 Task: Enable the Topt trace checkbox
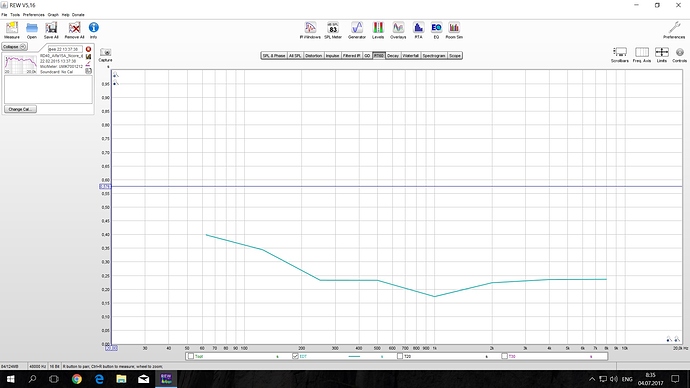tap(191, 356)
